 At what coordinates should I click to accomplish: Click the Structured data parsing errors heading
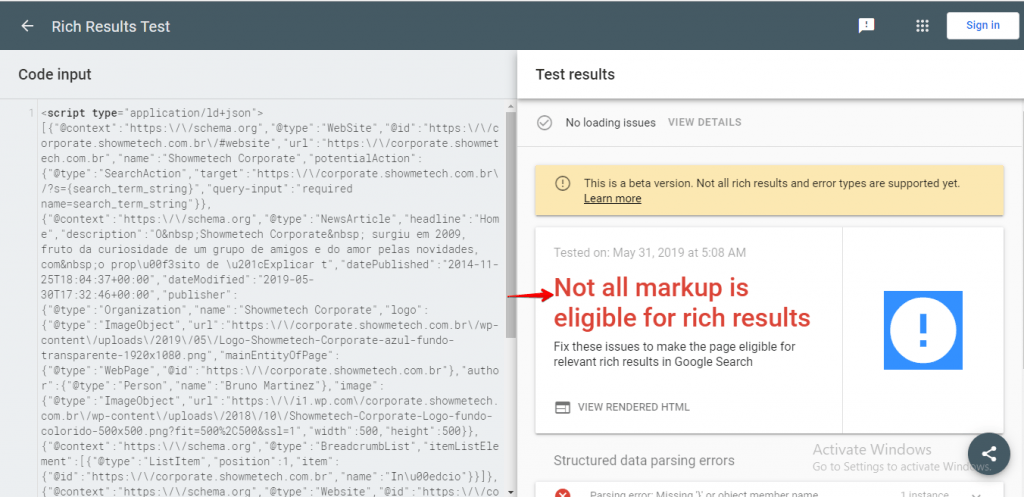(644, 460)
